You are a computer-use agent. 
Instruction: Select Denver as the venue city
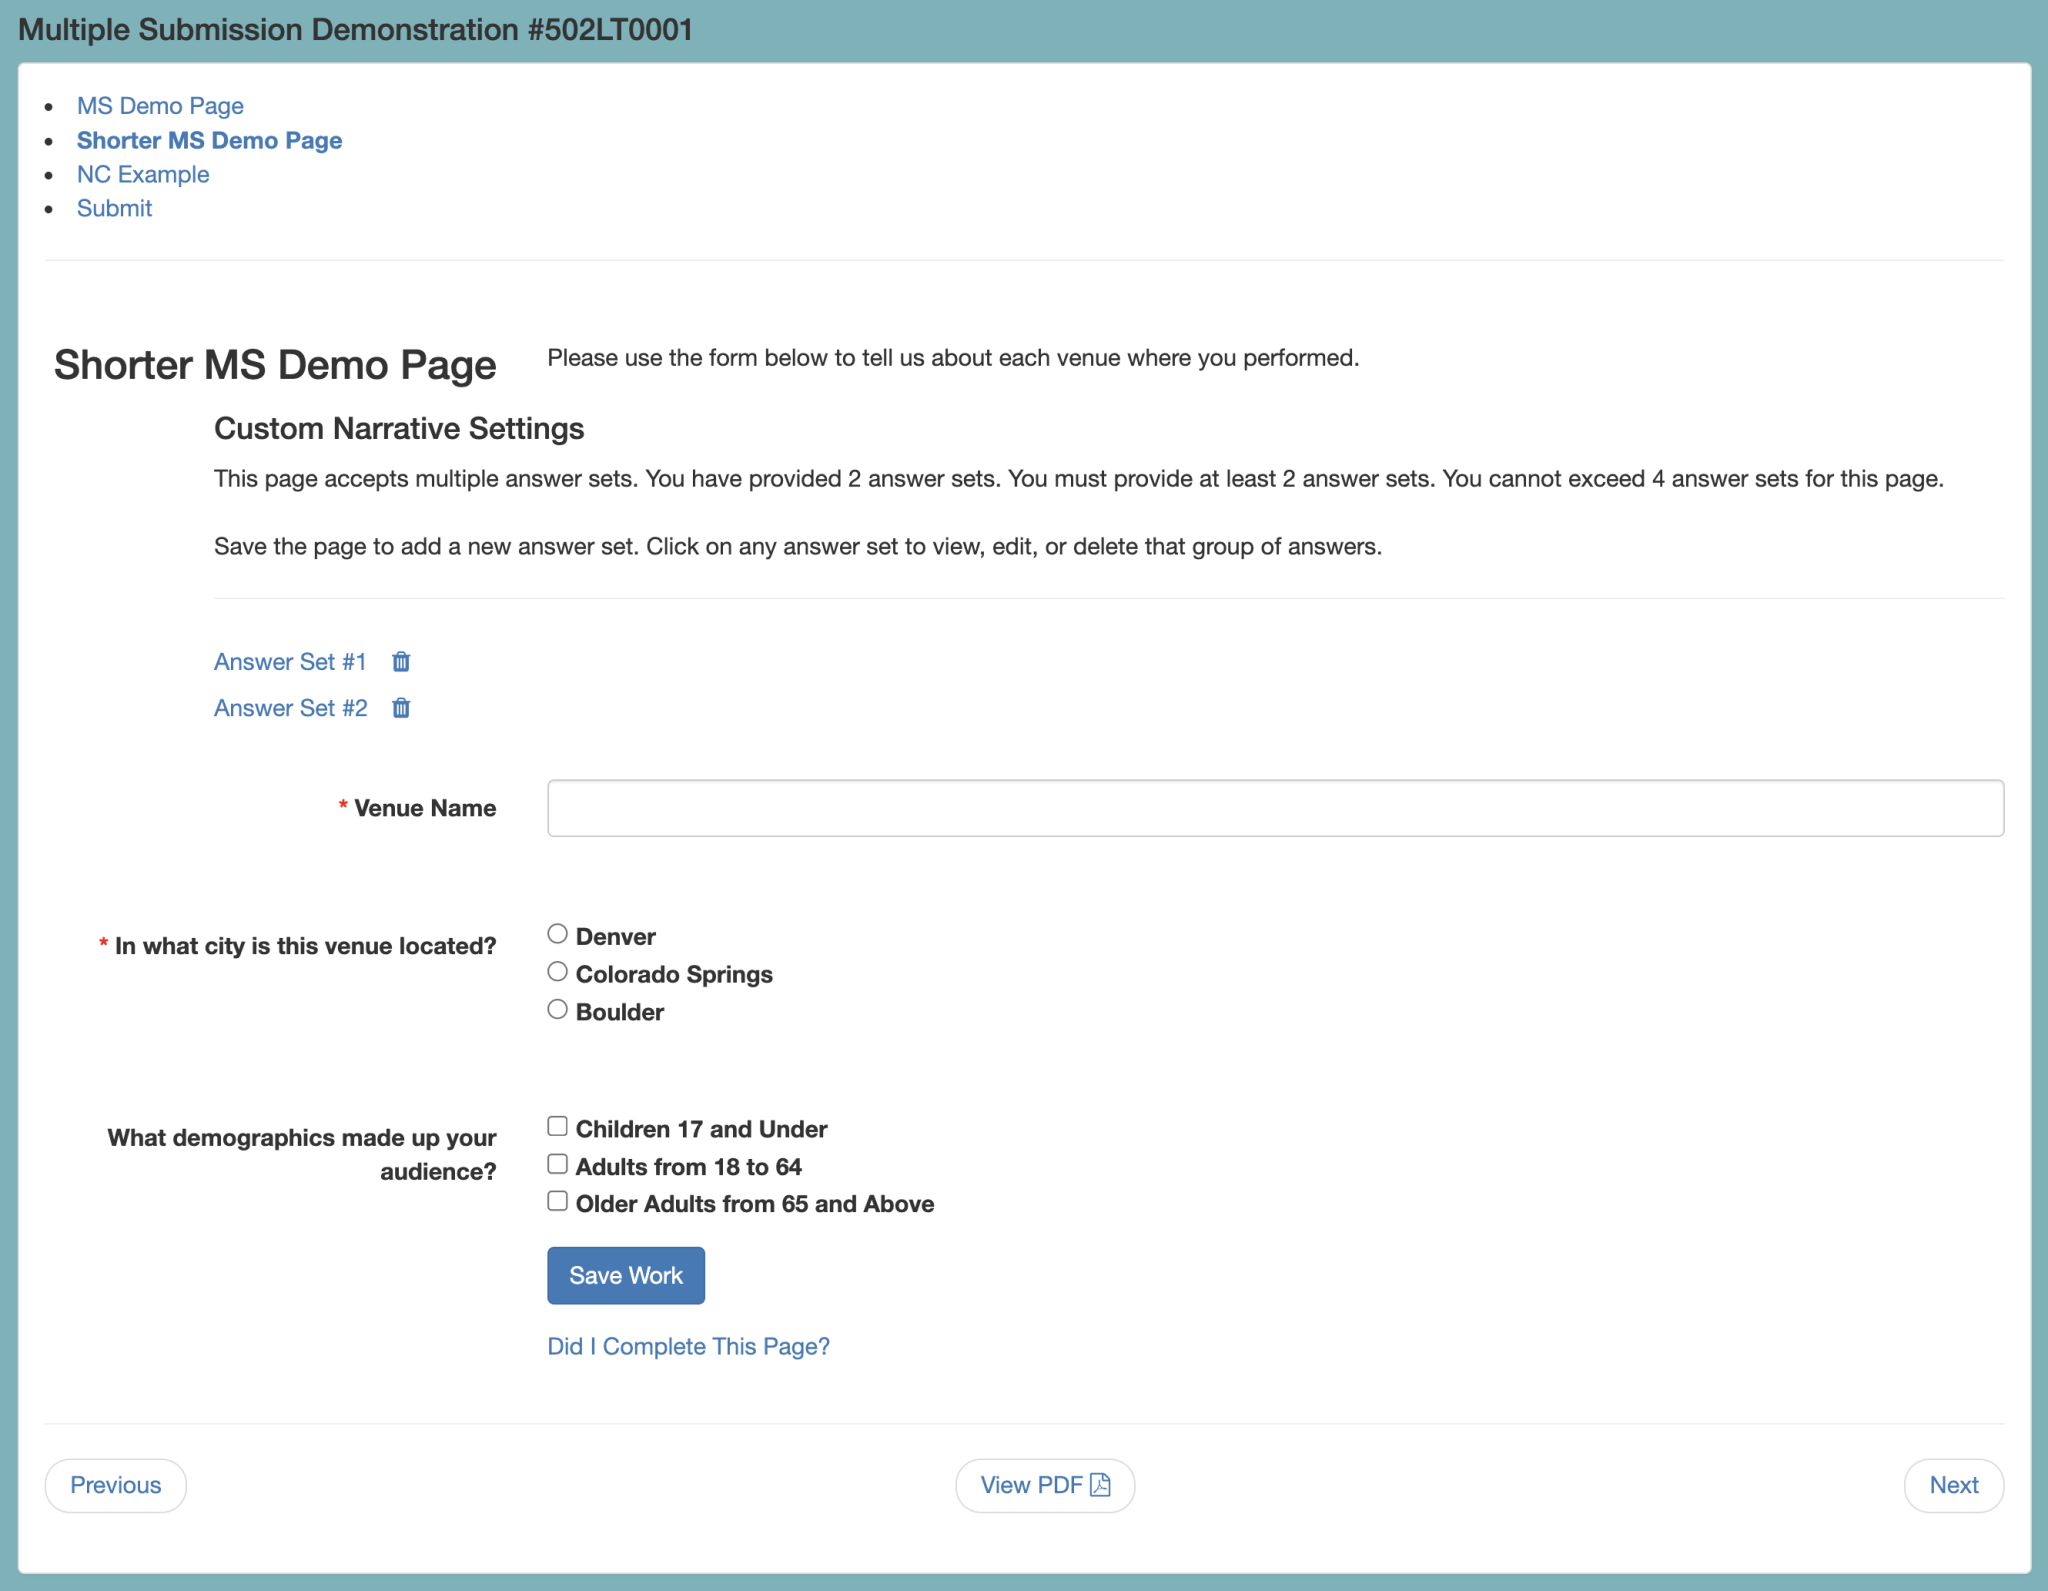[558, 933]
